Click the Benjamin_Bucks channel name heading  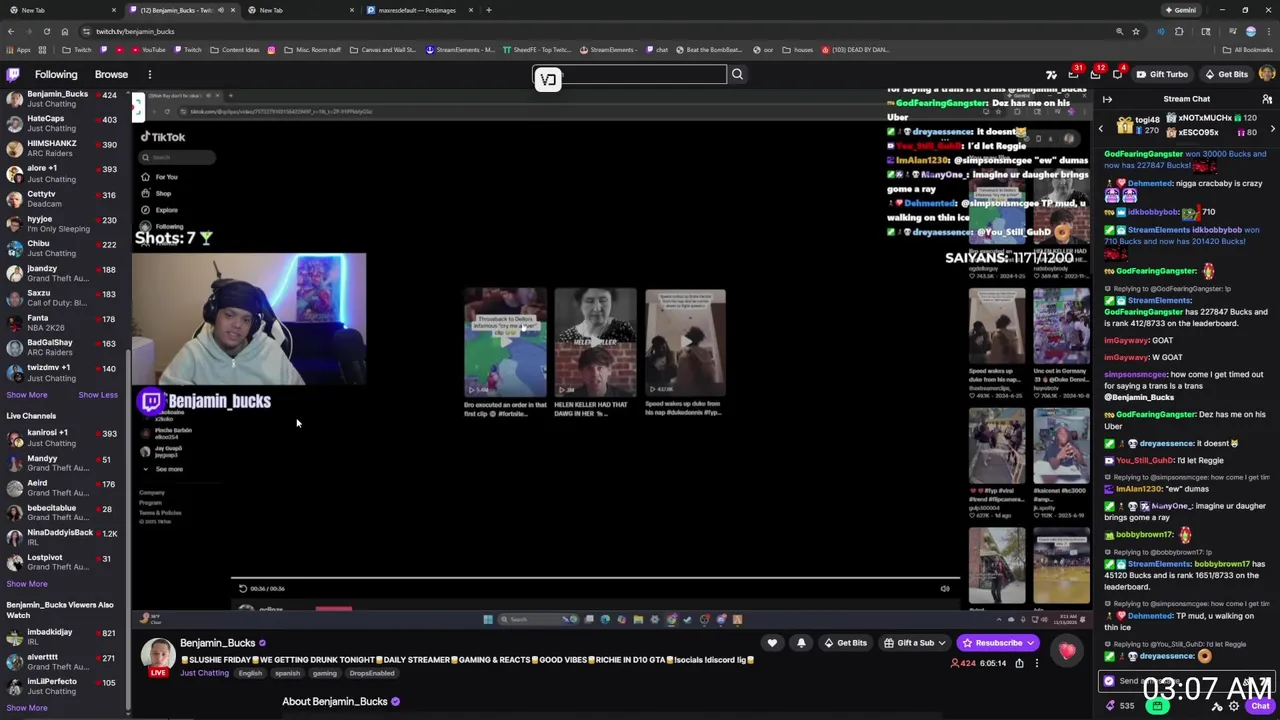pos(218,643)
